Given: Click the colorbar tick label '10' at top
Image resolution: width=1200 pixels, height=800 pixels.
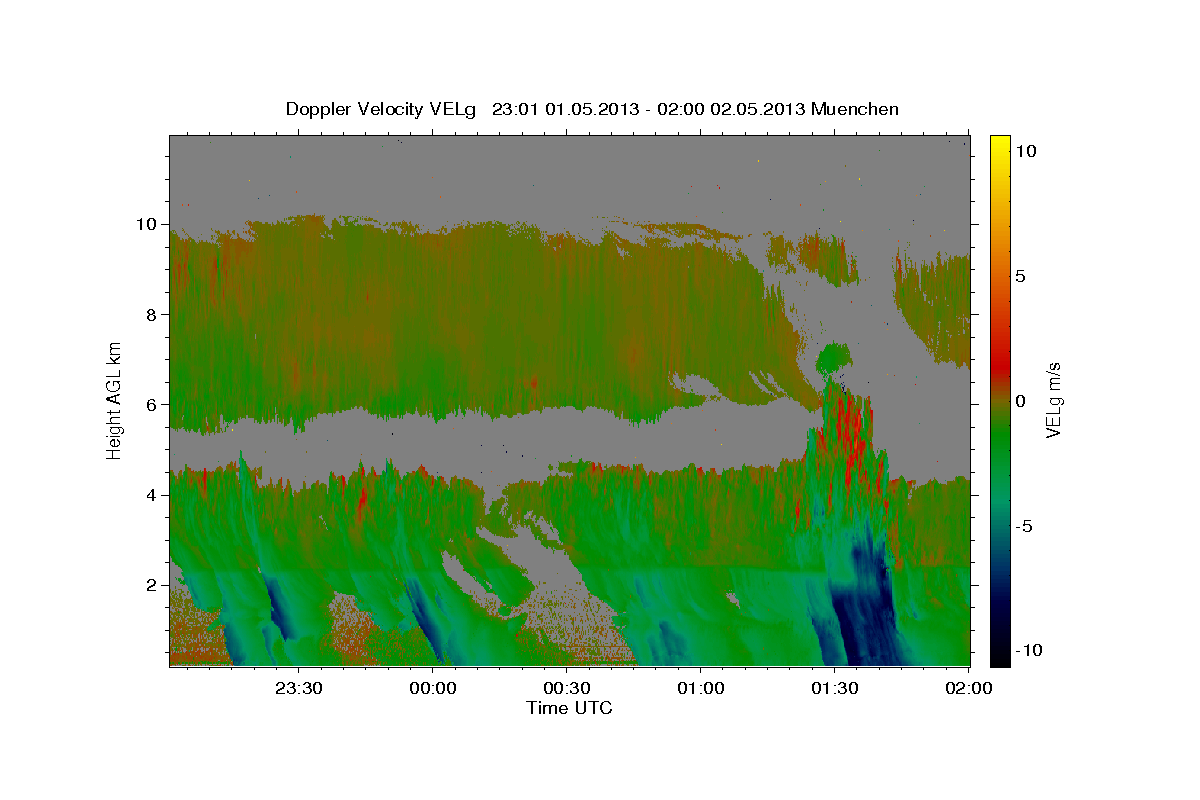Looking at the screenshot, I should (1027, 151).
